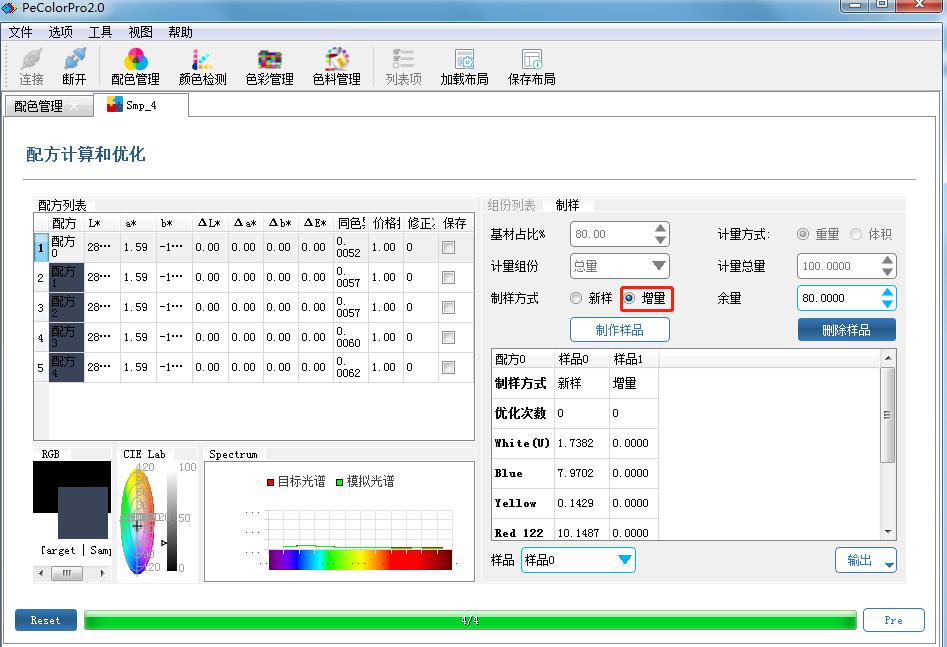Screen dimensions: 947x647
Task: Click the 加载布局 load layout icon
Action: pos(464,66)
